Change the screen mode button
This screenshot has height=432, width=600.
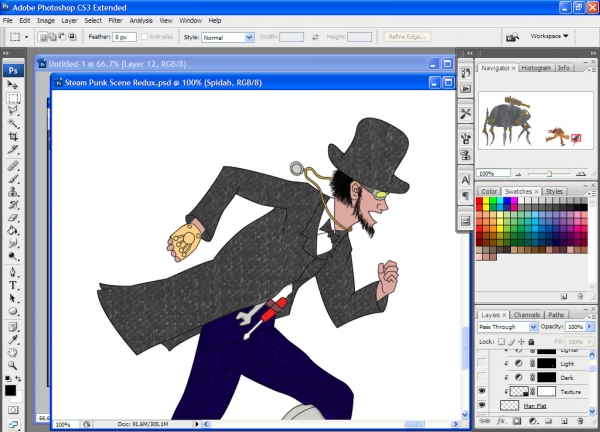[13, 424]
